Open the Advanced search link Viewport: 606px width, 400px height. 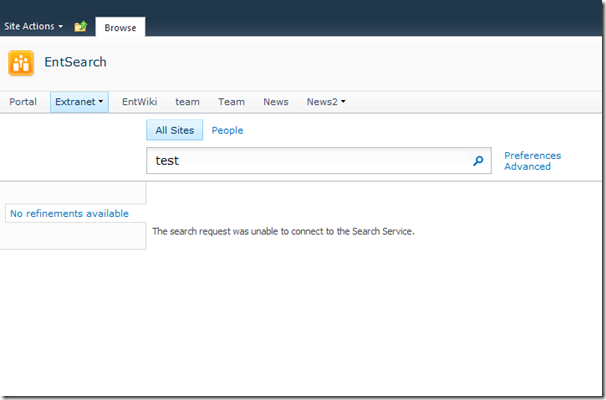click(528, 167)
